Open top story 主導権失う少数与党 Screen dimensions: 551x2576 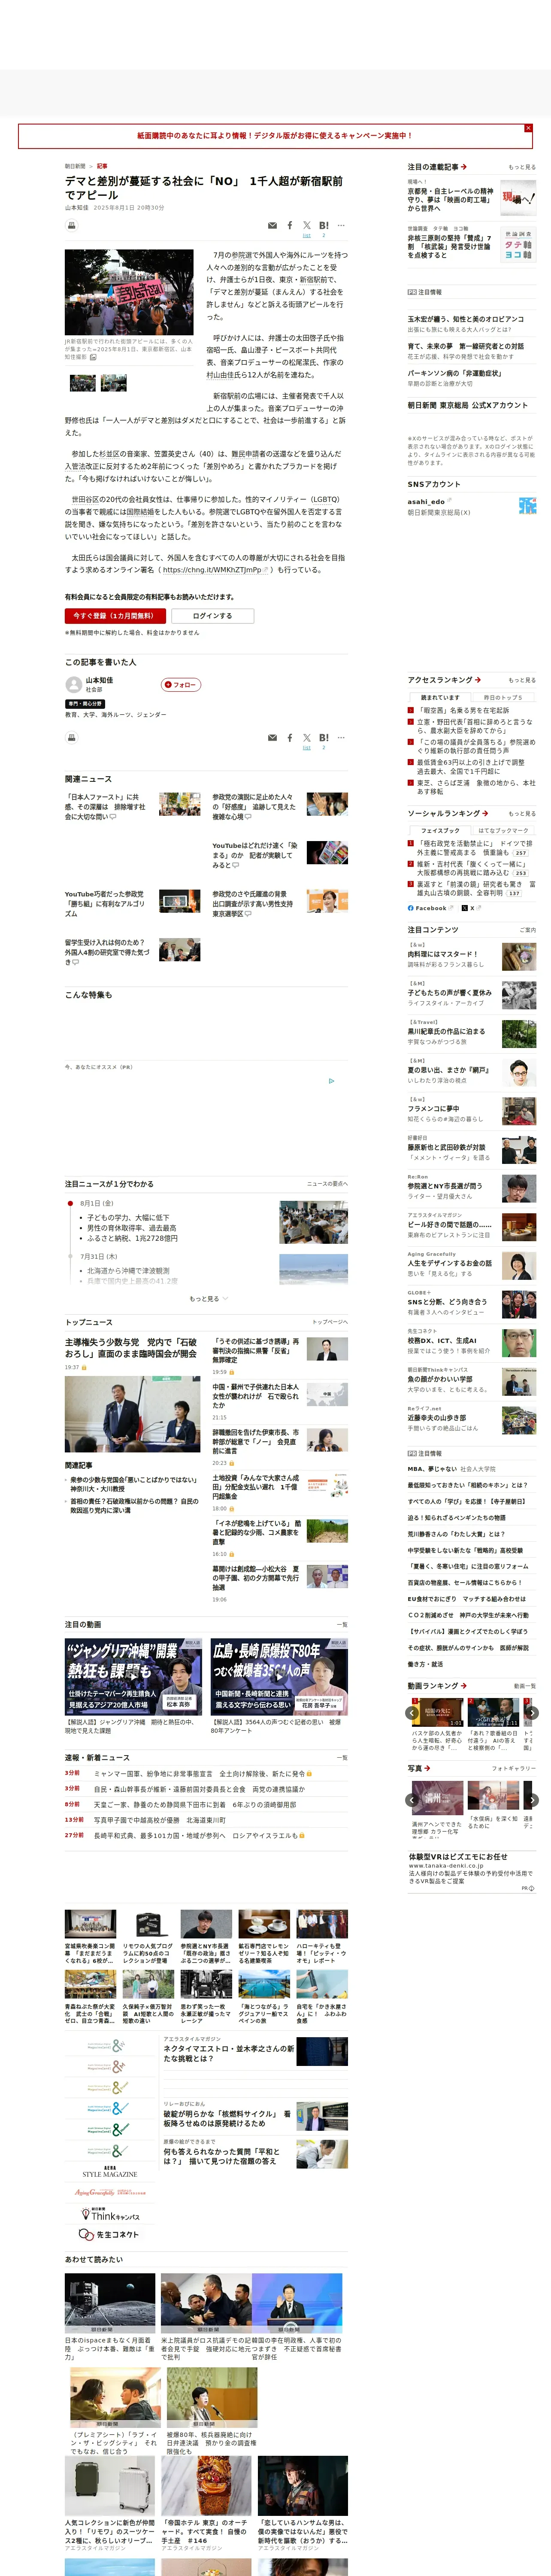tap(131, 1348)
